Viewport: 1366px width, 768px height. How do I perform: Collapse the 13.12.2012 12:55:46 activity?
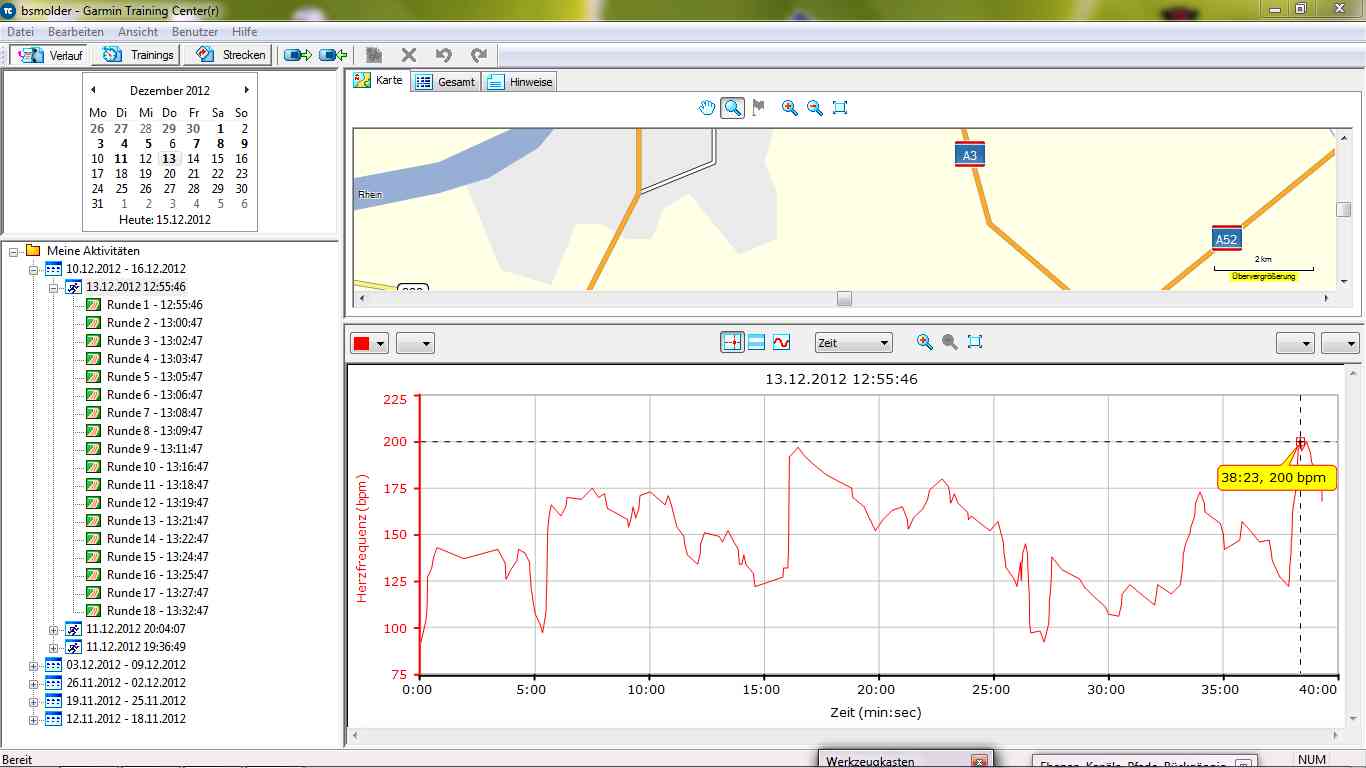click(x=55, y=287)
